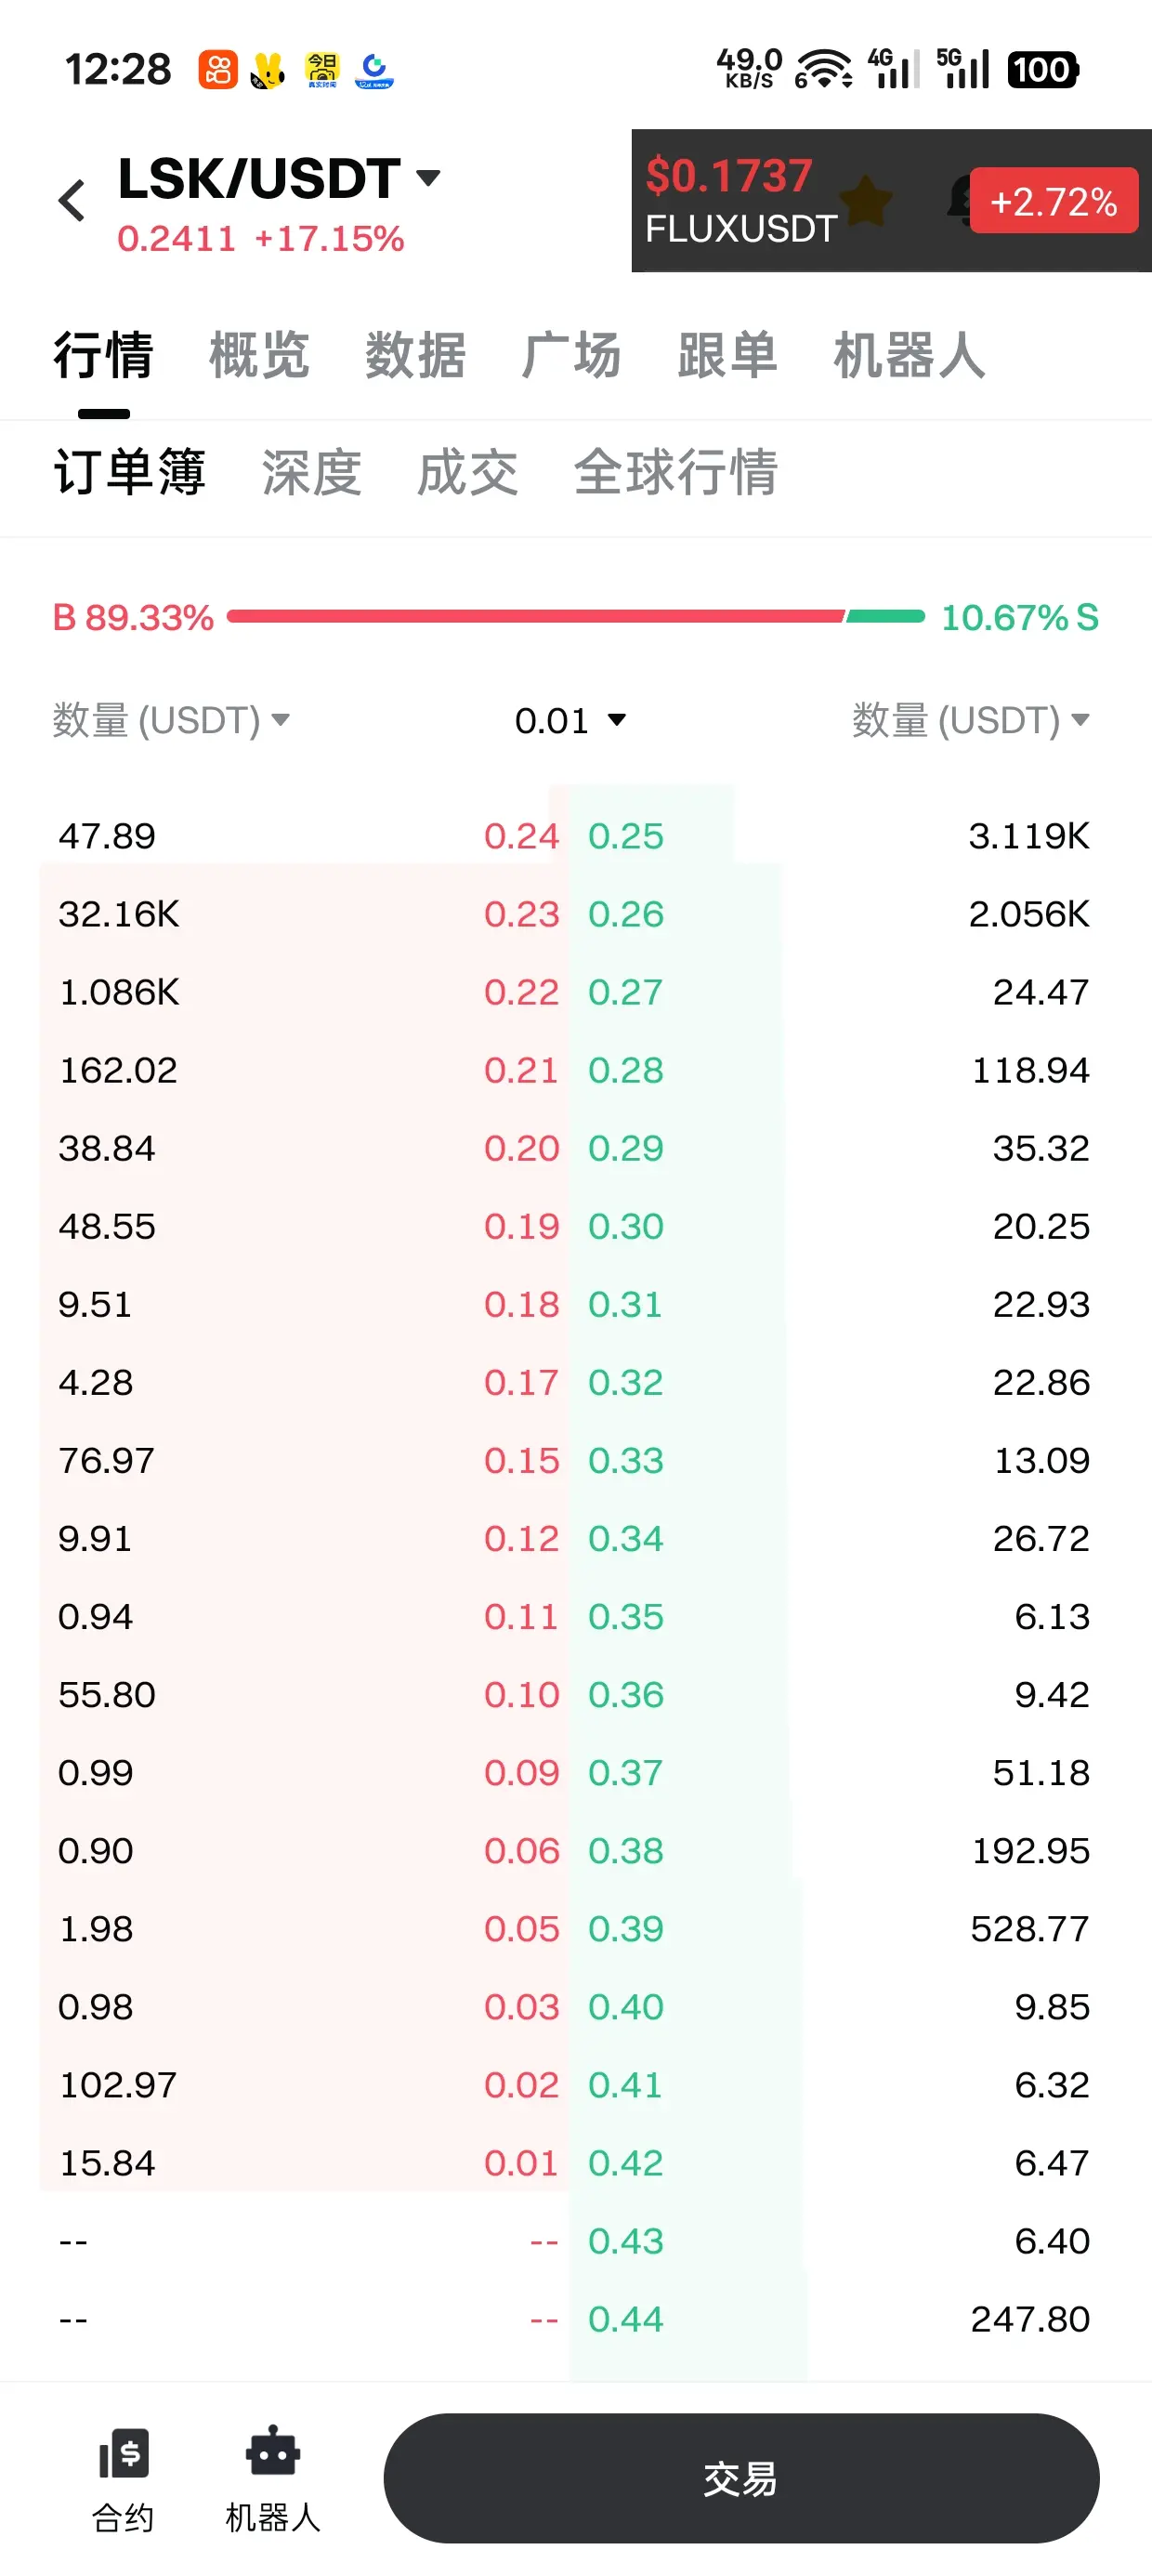Viewport: 1152px width, 2576px height.
Task: Switch to the 概览 tab
Action: tap(259, 355)
